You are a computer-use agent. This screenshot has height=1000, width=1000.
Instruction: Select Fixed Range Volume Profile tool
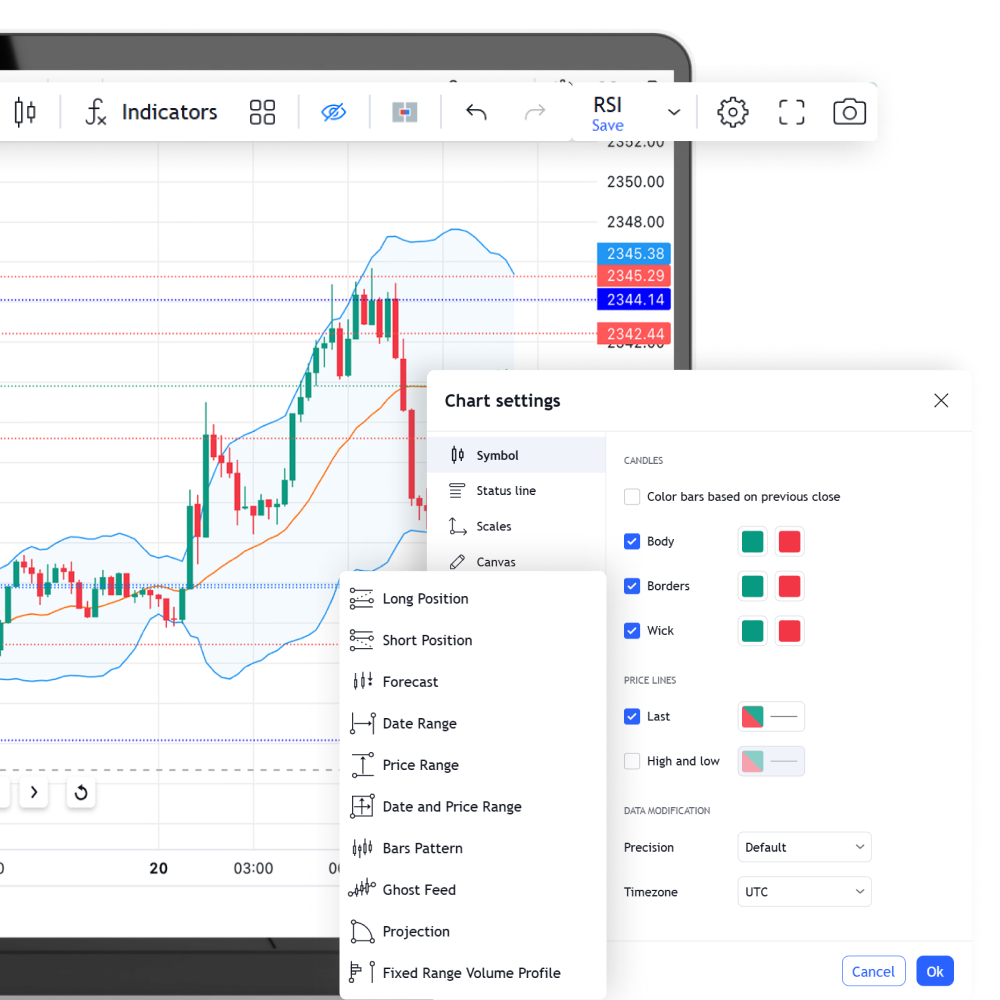click(x=473, y=973)
